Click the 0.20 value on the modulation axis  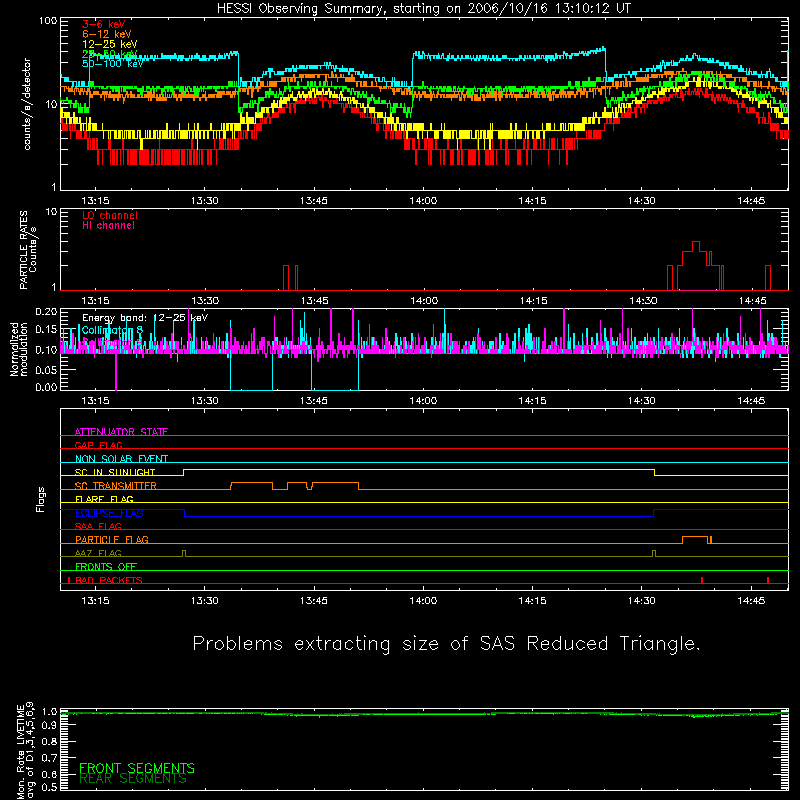click(x=46, y=312)
